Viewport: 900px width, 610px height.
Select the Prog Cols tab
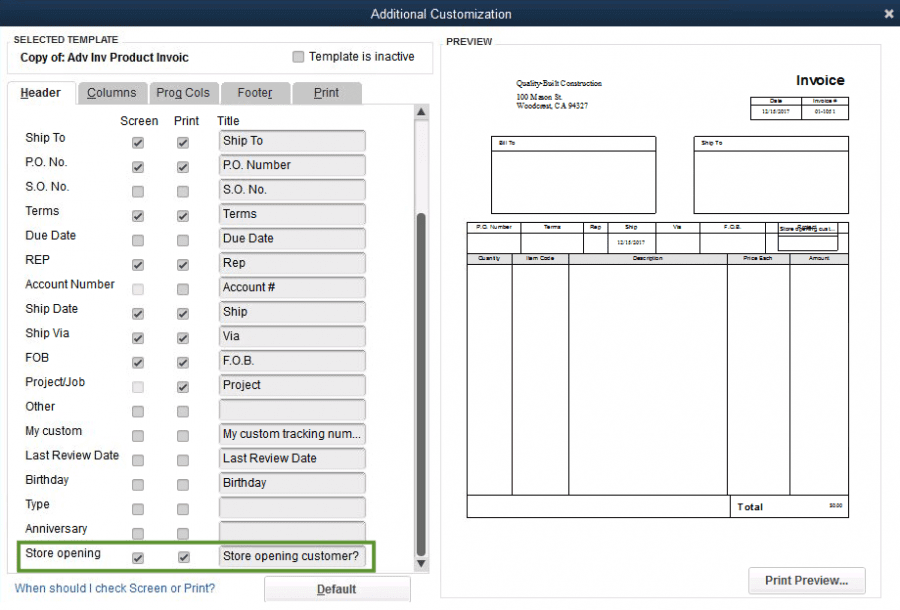pyautogui.click(x=184, y=92)
